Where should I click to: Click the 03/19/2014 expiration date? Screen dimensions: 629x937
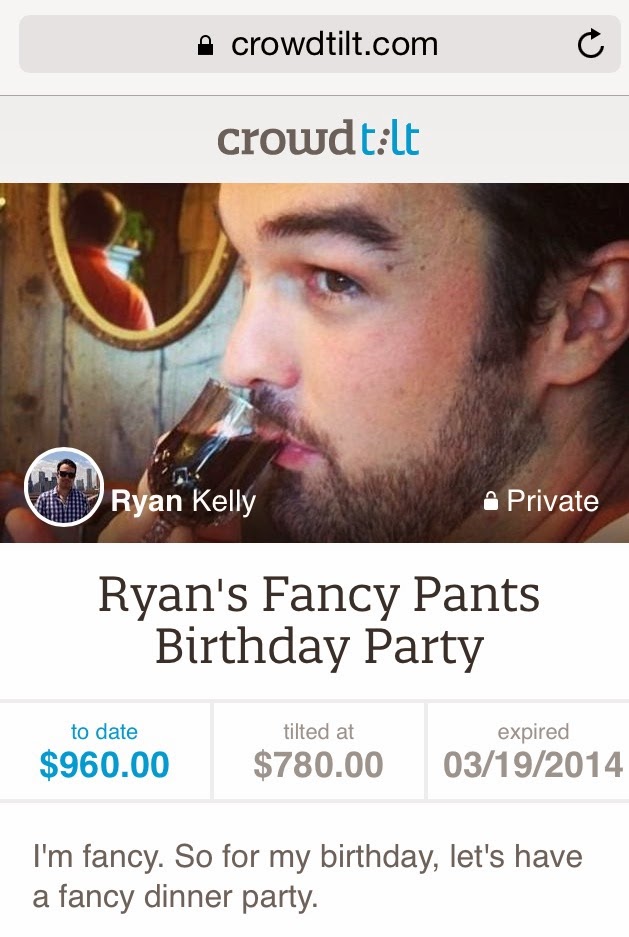[x=533, y=765]
